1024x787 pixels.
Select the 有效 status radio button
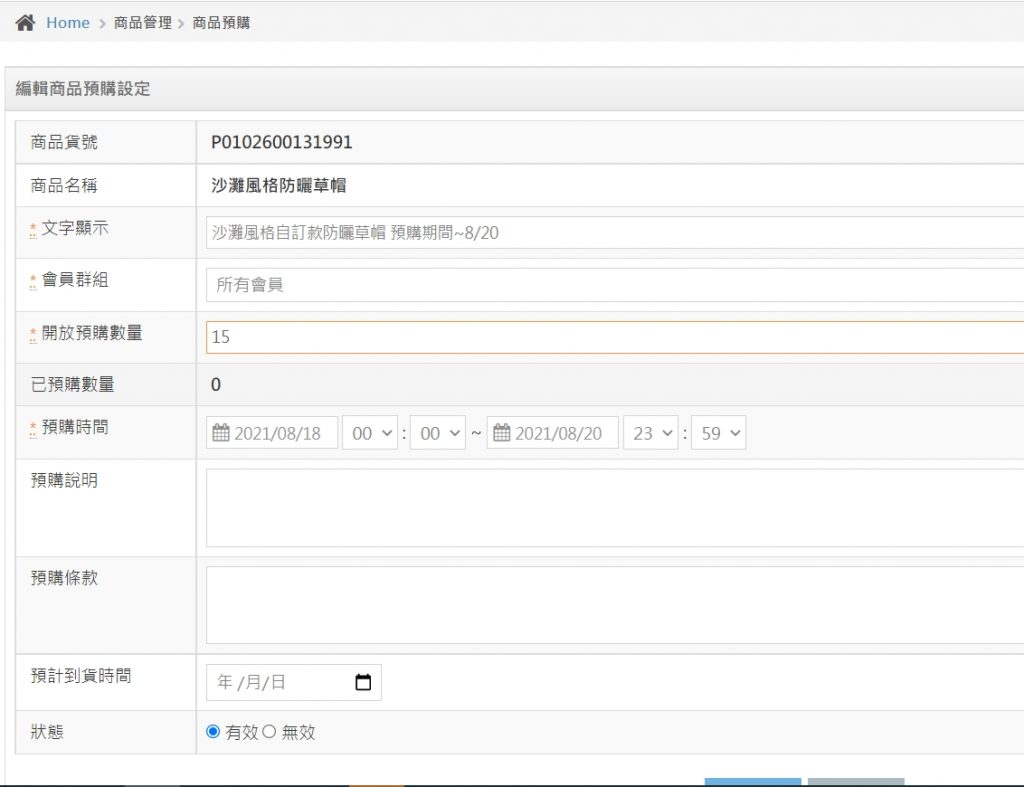[x=213, y=732]
